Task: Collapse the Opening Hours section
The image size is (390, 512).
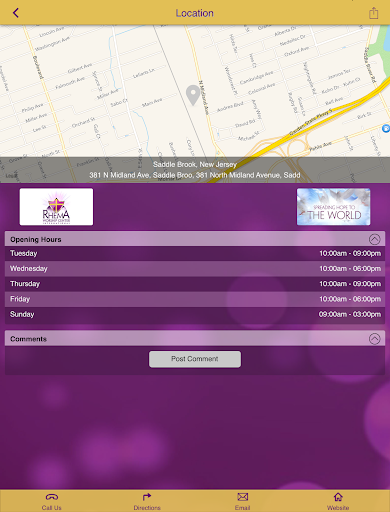Action: (x=374, y=239)
